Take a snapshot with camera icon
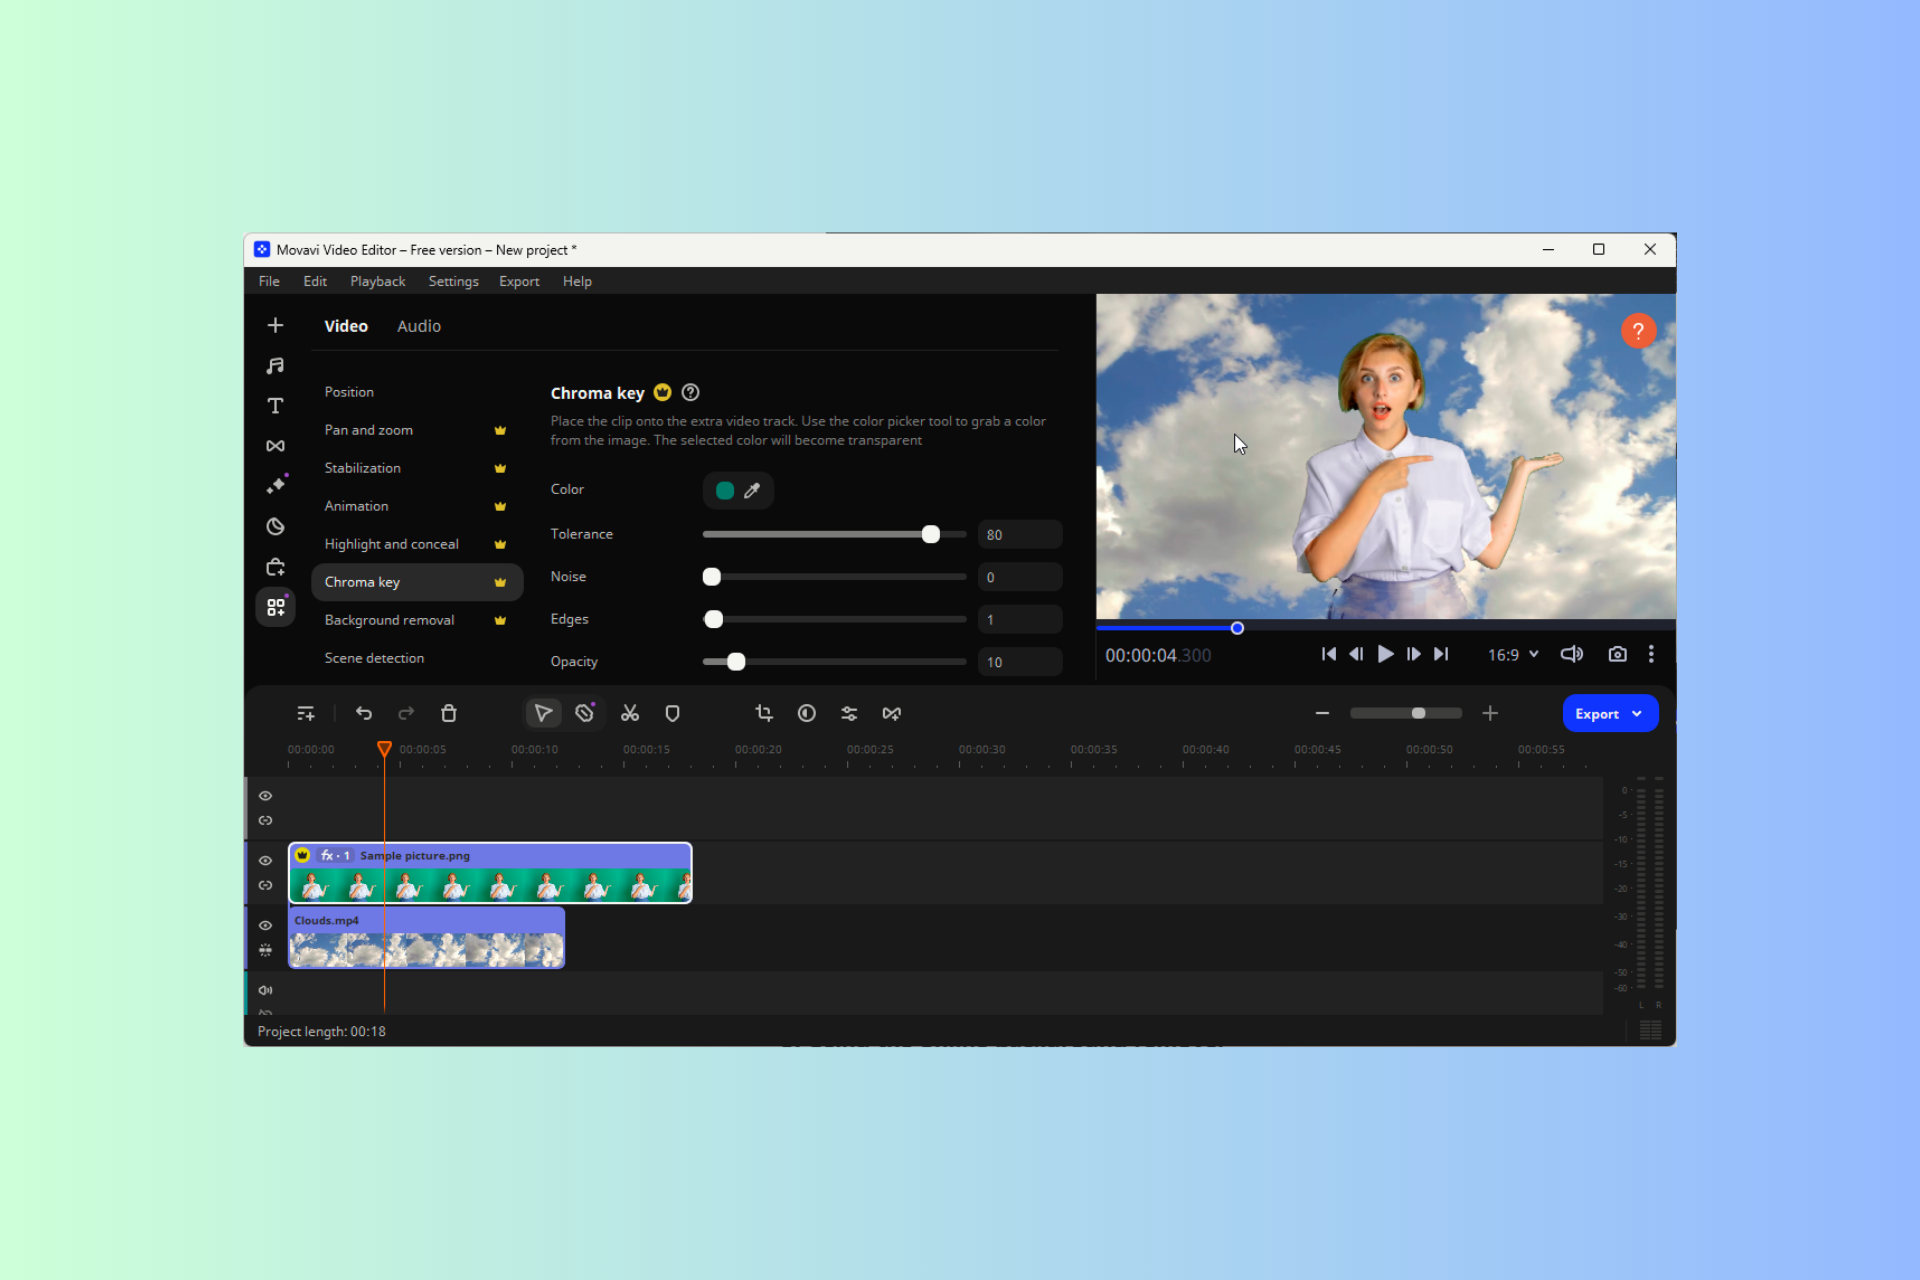Image resolution: width=1920 pixels, height=1280 pixels. tap(1617, 654)
